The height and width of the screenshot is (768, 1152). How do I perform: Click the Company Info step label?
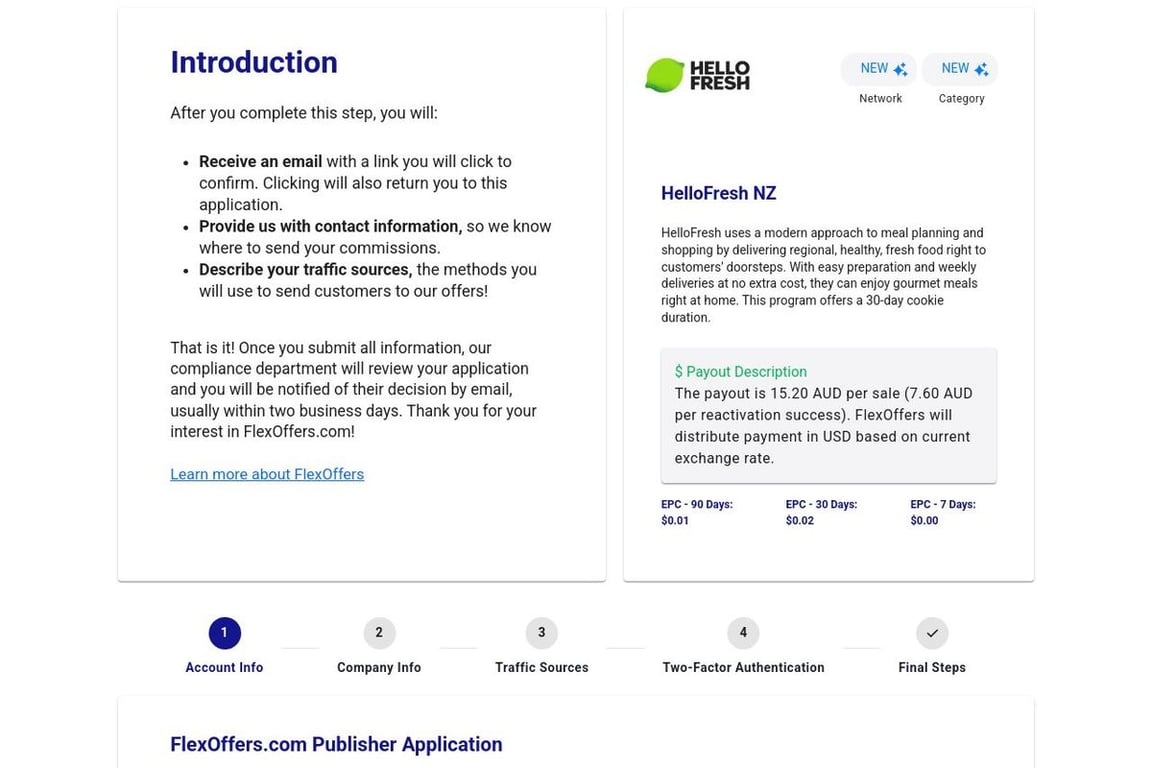[379, 667]
